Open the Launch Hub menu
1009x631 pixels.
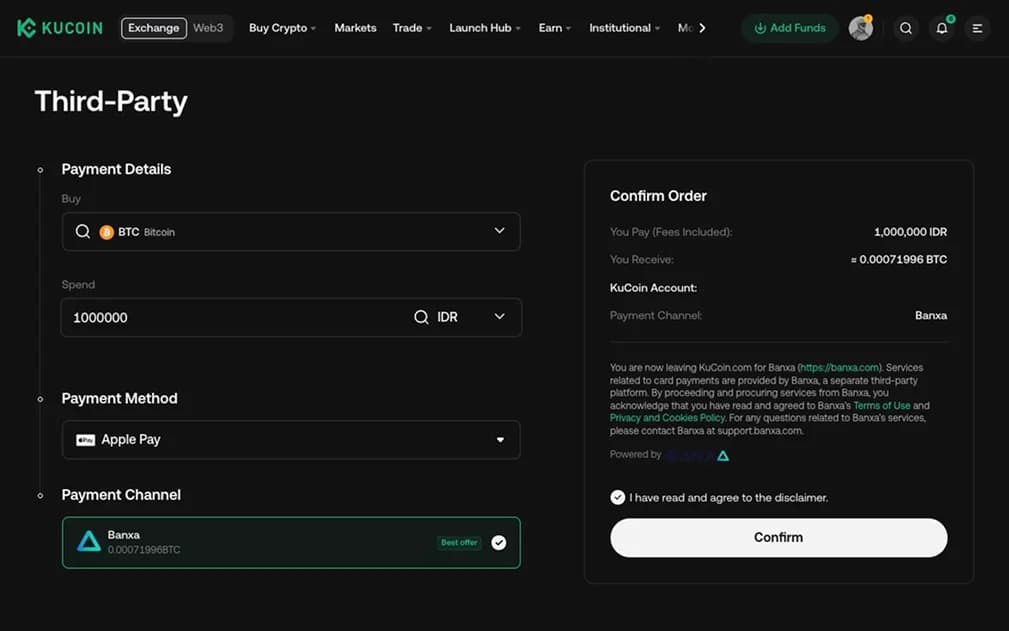(x=485, y=28)
